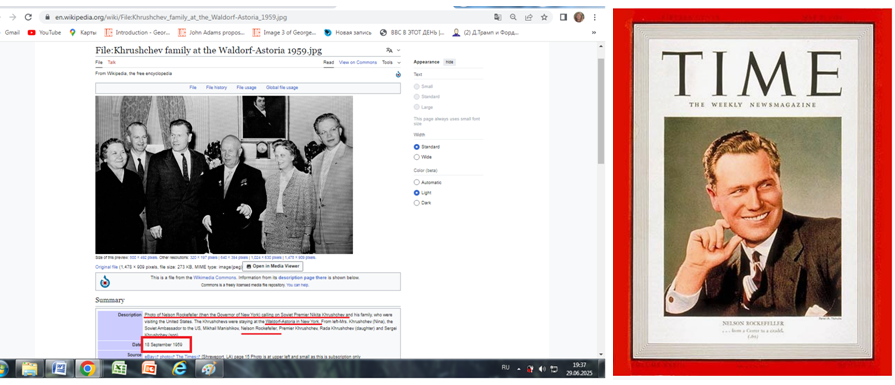895x385 pixels.
Task: Select the Large text size radio
Action: (x=417, y=107)
